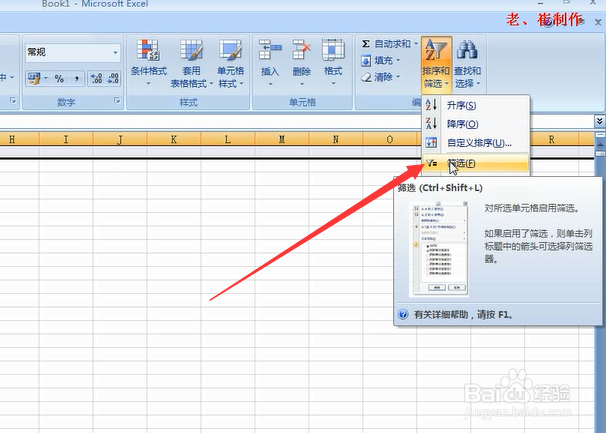Viewport: 606px width, 433px height.
Task: Select column O header
Action: pyautogui.click(x=390, y=139)
